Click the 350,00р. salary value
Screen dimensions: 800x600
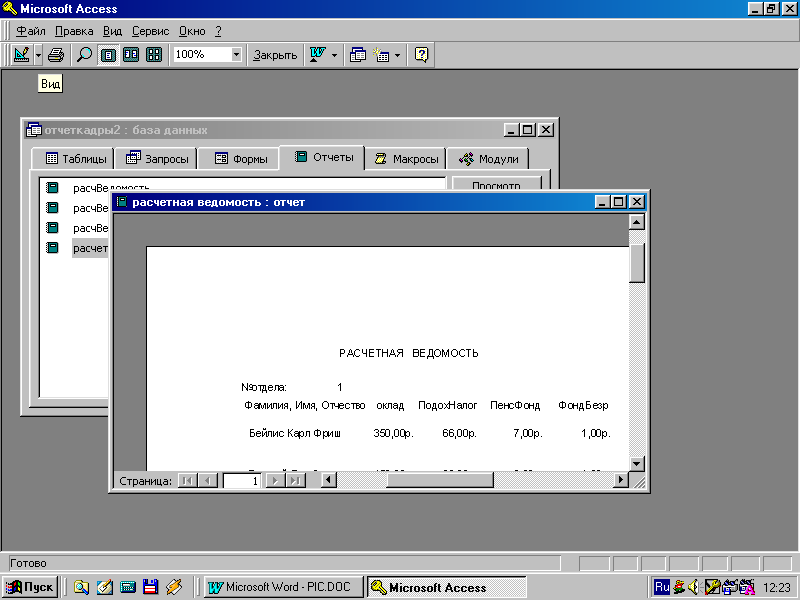tap(393, 433)
